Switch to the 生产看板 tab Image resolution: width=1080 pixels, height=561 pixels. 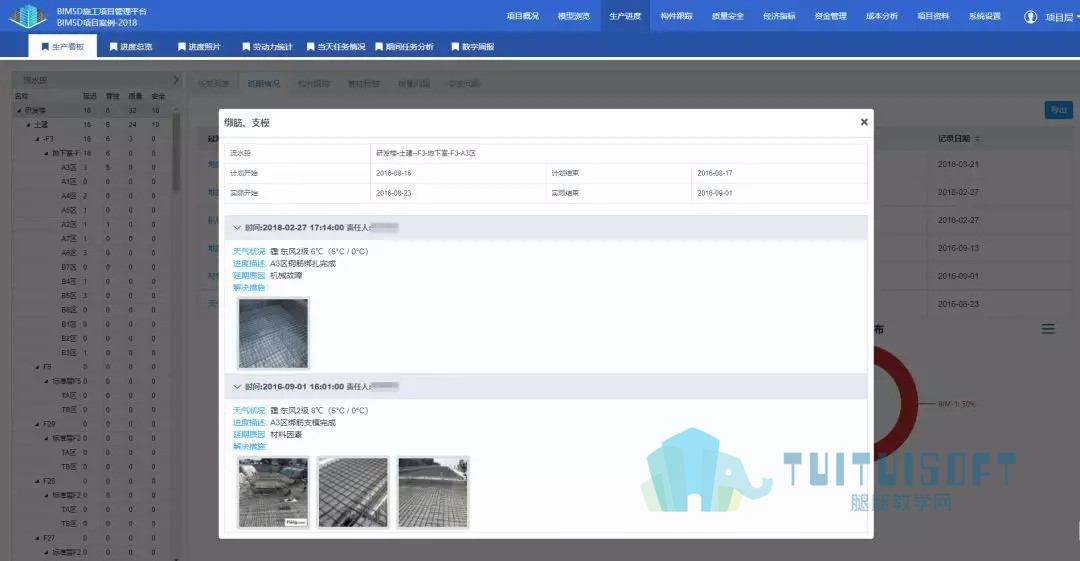click(x=63, y=46)
